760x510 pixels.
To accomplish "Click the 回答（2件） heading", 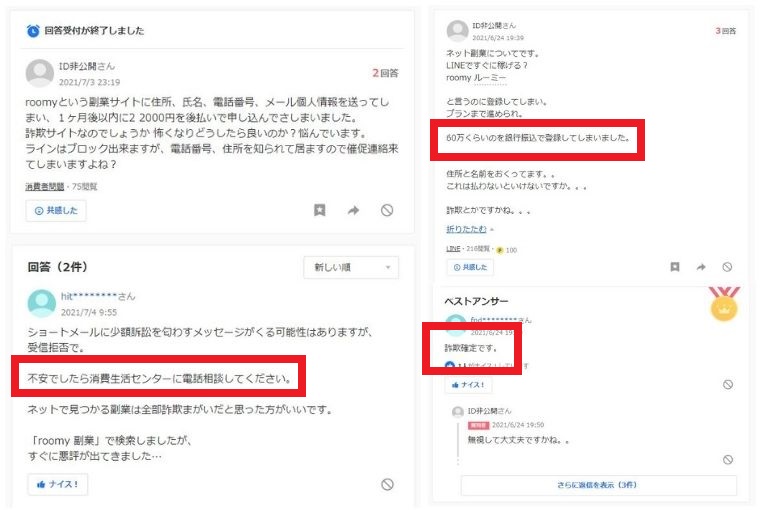I will tap(58, 267).
